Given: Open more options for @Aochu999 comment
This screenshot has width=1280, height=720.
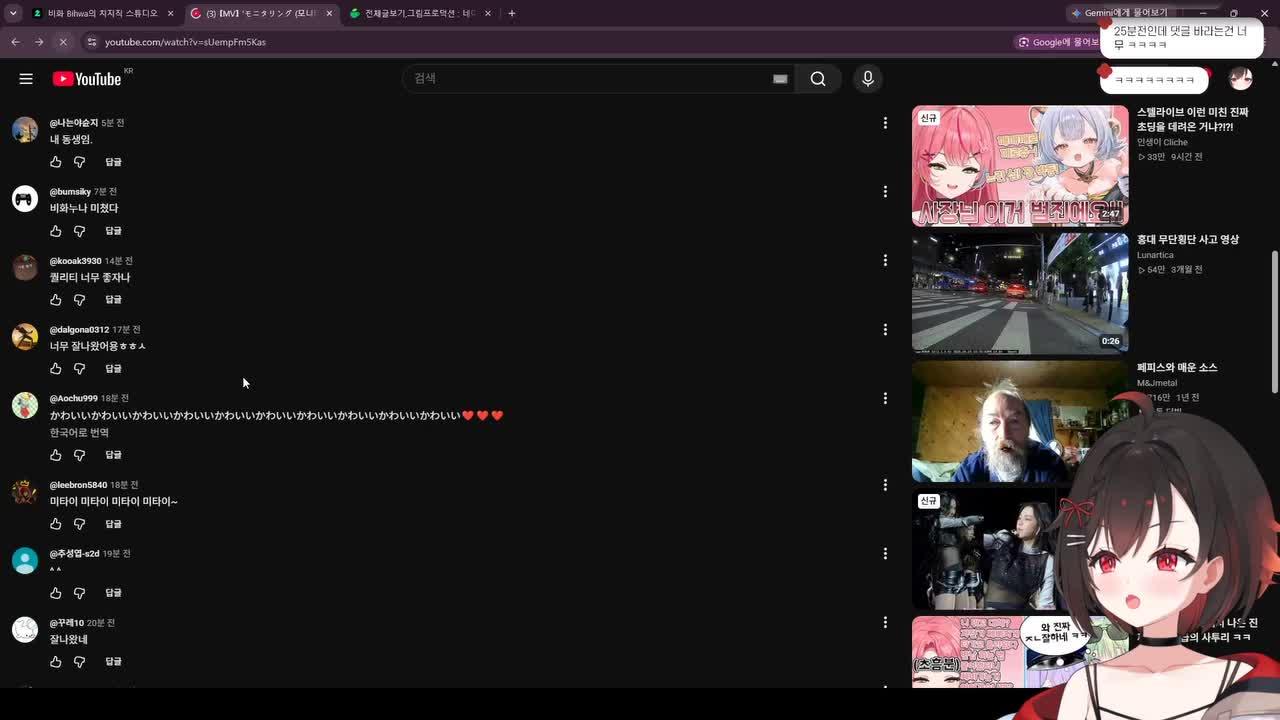Looking at the screenshot, I should click(x=885, y=399).
